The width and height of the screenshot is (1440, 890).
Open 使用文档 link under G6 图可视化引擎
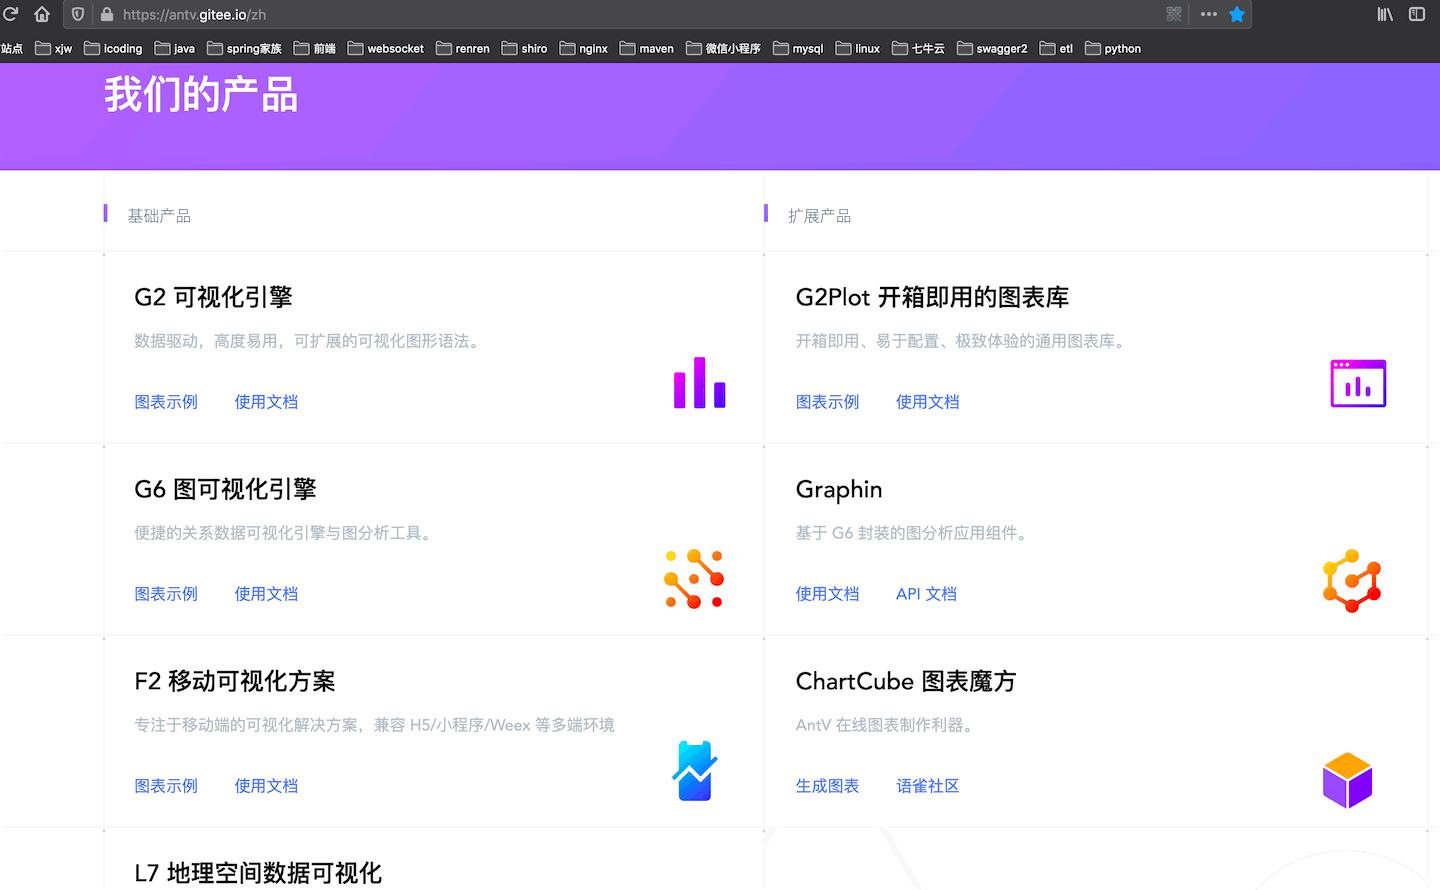[266, 594]
